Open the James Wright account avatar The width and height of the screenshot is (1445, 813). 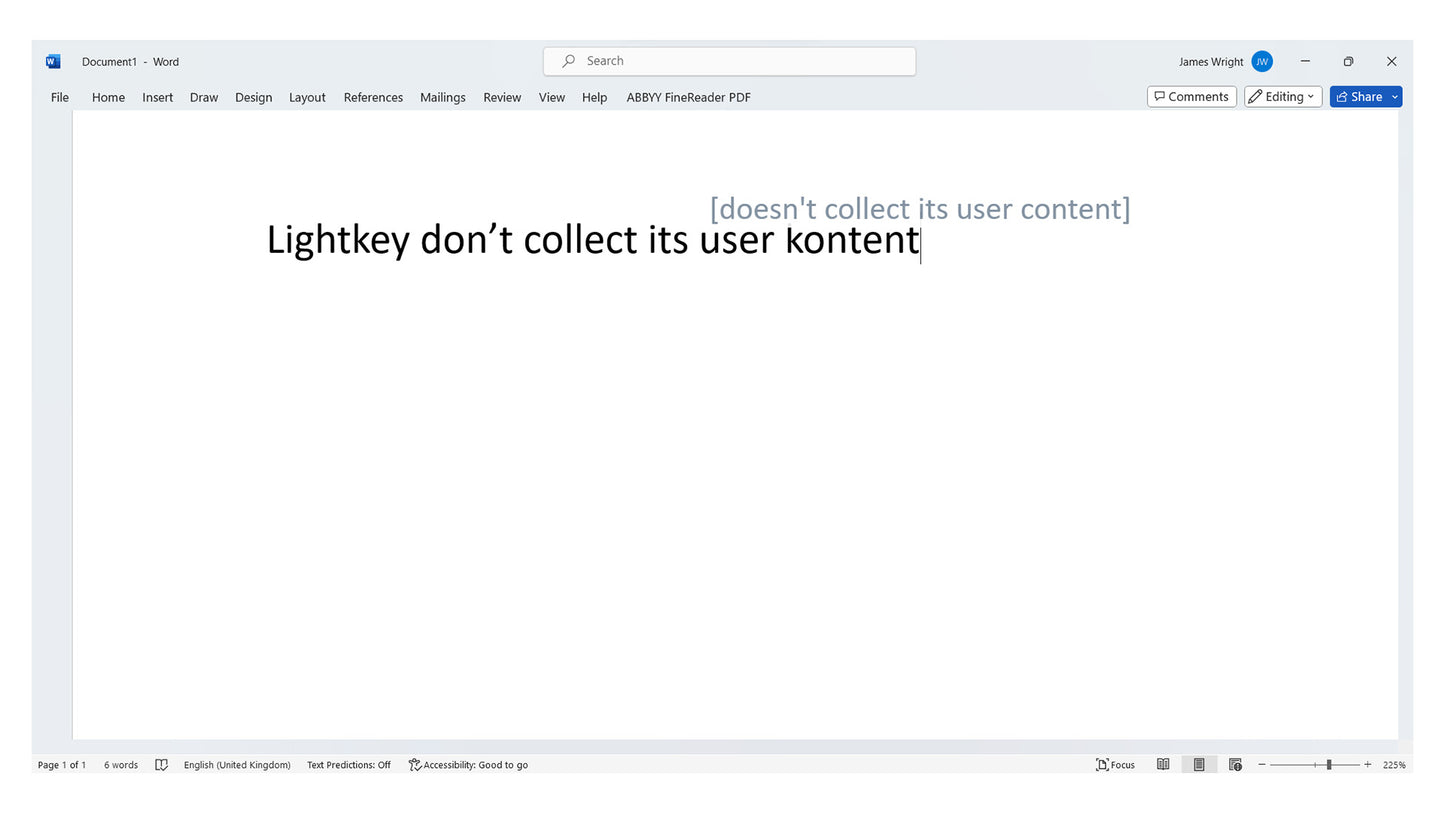[1262, 62]
